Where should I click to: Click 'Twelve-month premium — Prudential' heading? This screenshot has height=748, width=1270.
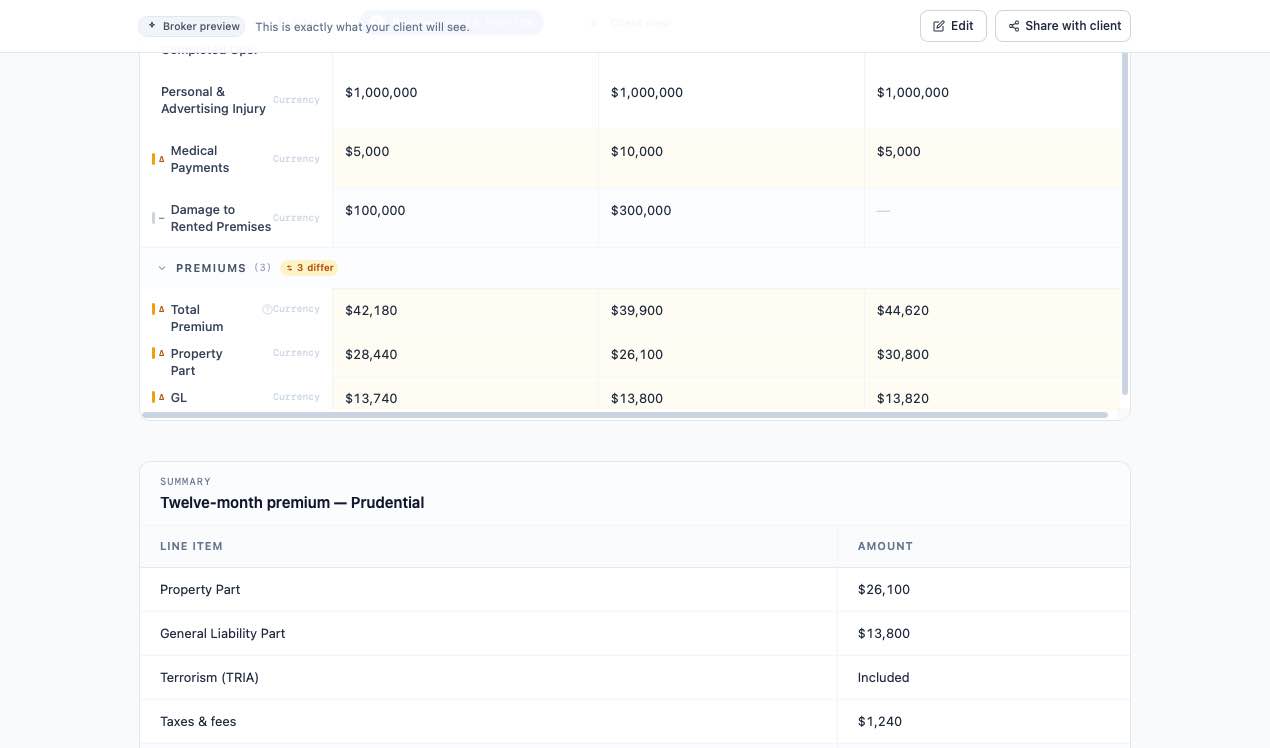tap(292, 503)
